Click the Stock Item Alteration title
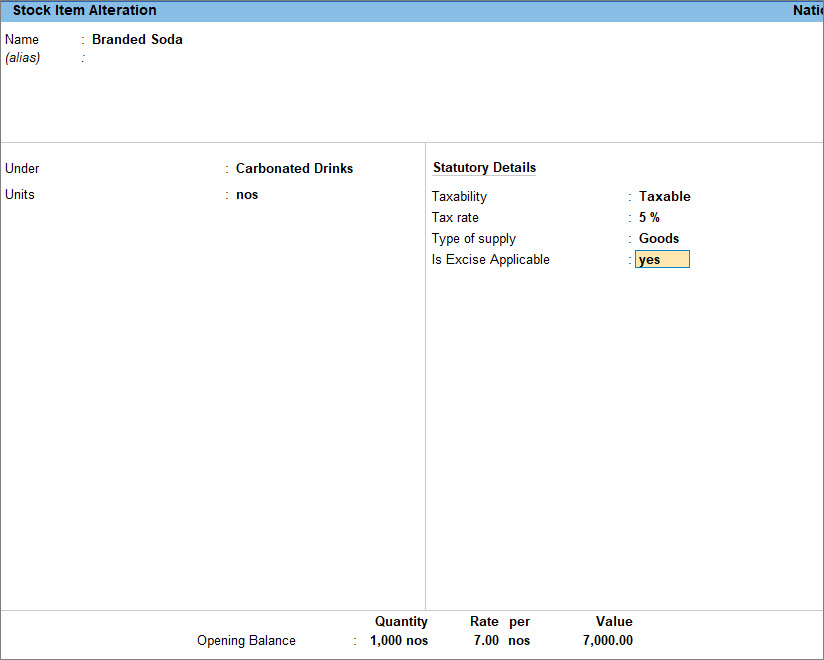824x660 pixels. (85, 11)
